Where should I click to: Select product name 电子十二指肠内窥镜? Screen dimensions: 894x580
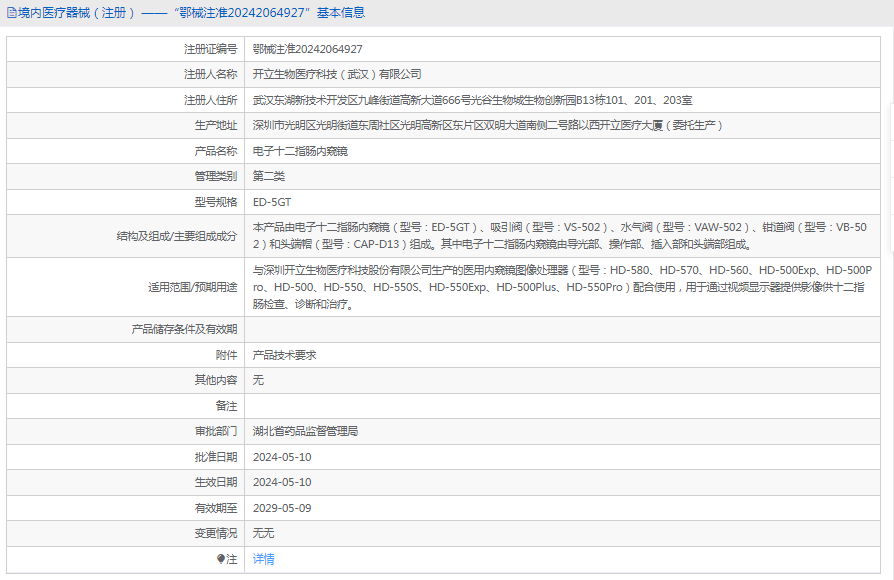pos(300,151)
